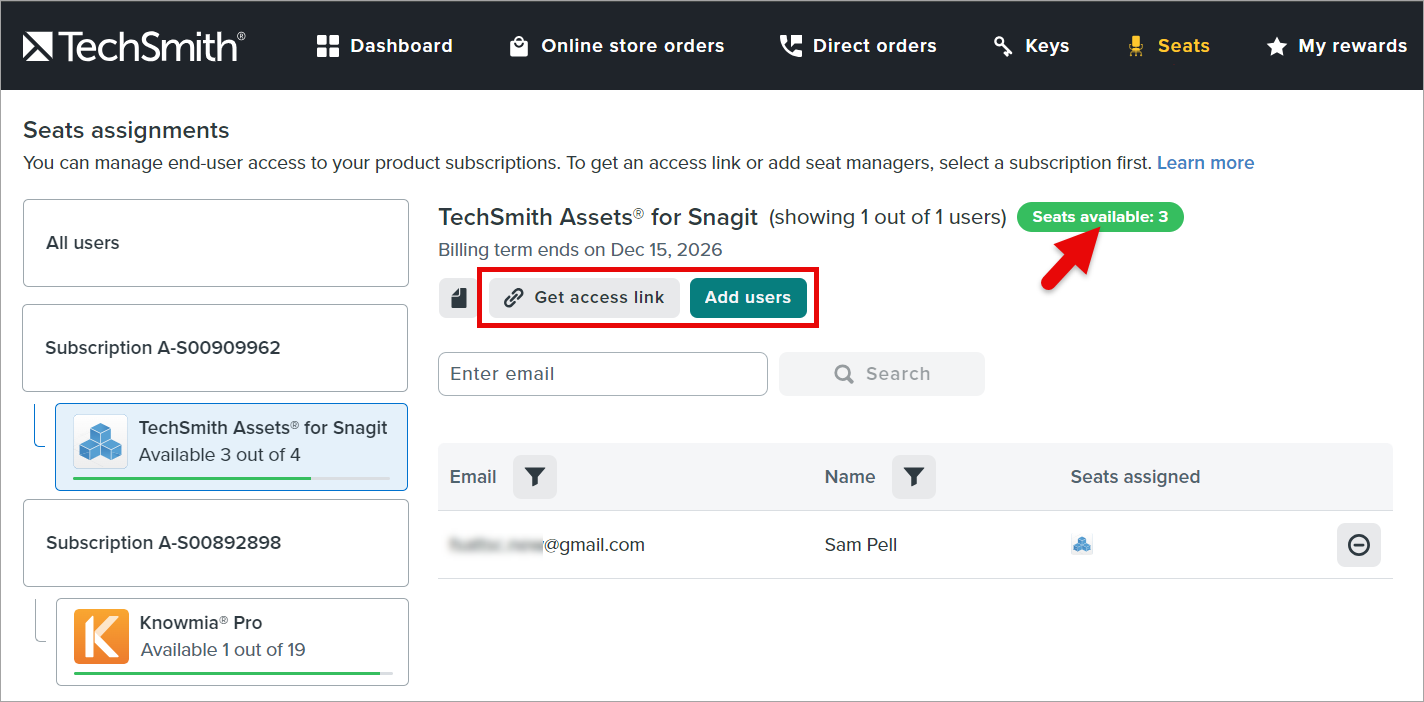Click the Add users button
The height and width of the screenshot is (702, 1424).
[x=748, y=298]
